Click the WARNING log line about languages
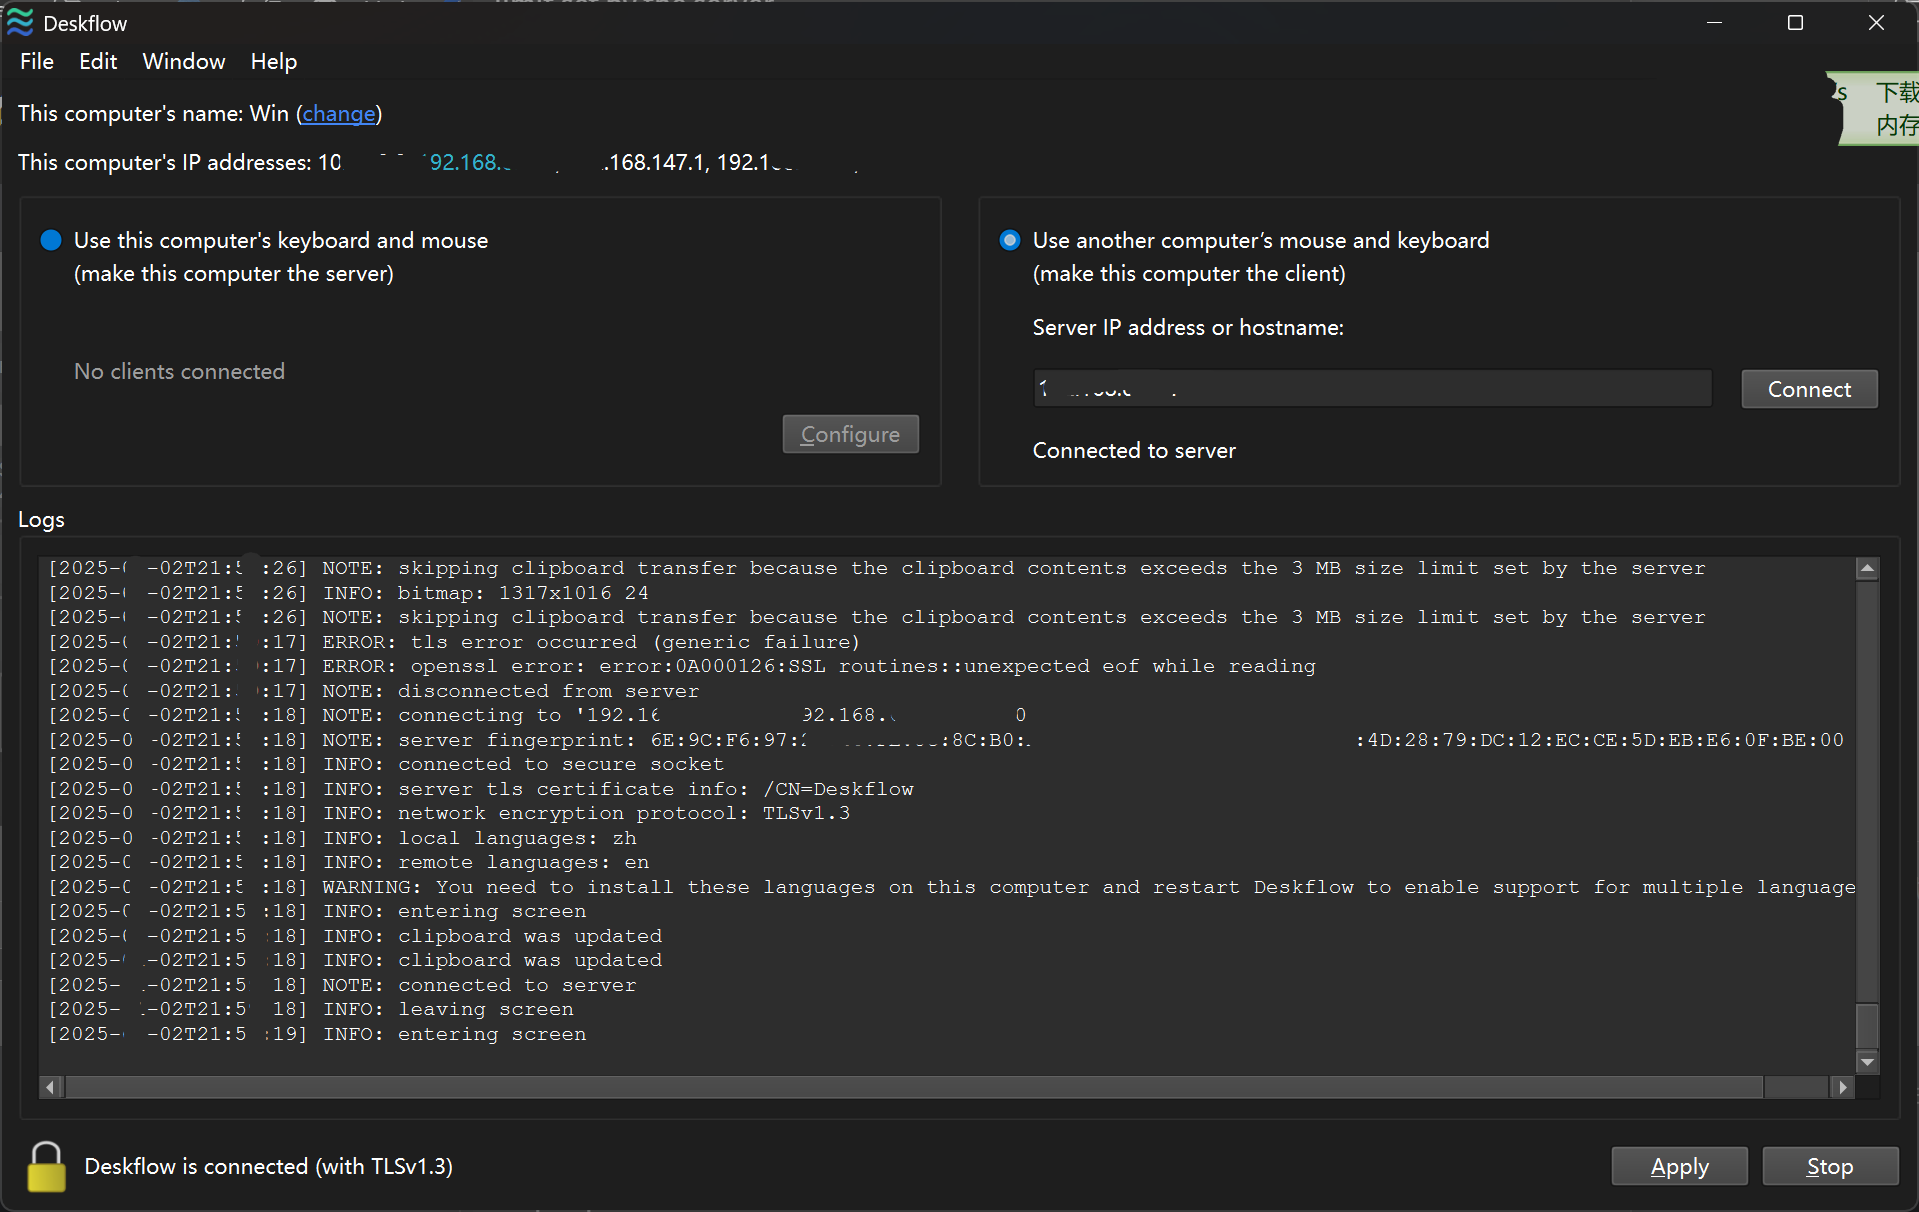Screen dimensions: 1919x1212 952,887
